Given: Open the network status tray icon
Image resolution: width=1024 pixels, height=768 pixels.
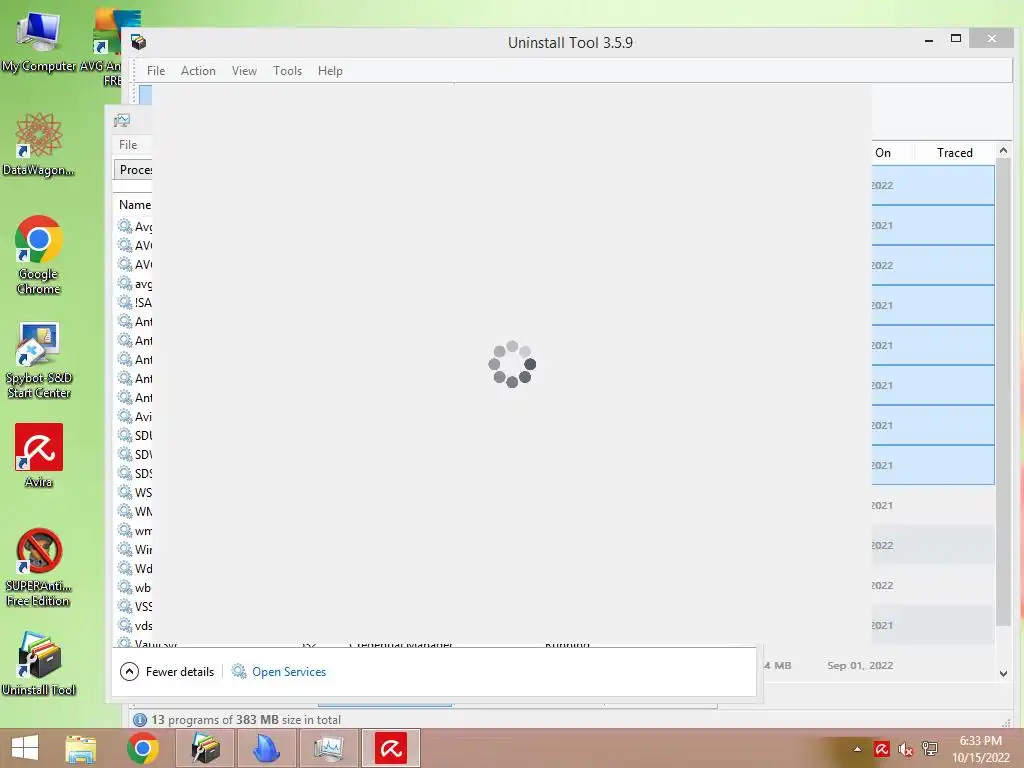Looking at the screenshot, I should (929, 749).
